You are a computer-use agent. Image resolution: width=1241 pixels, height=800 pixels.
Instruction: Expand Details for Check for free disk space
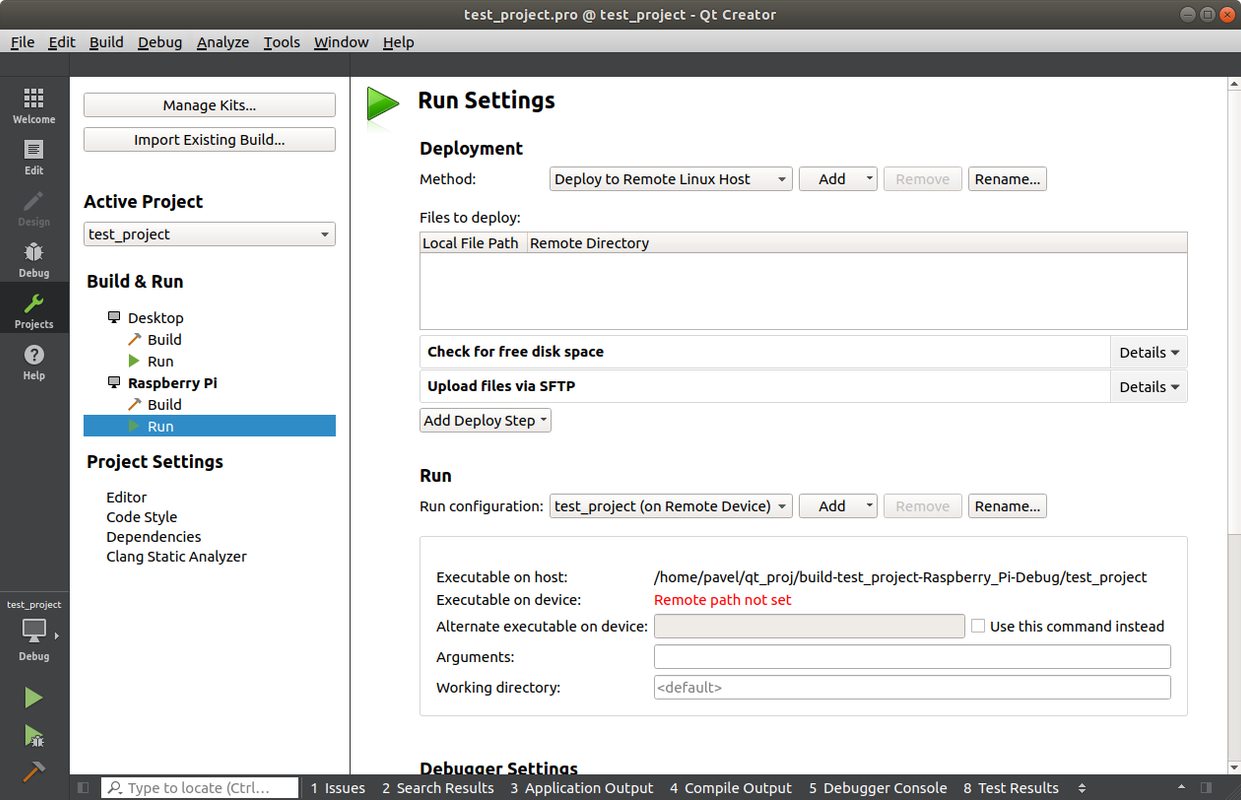[1149, 352]
